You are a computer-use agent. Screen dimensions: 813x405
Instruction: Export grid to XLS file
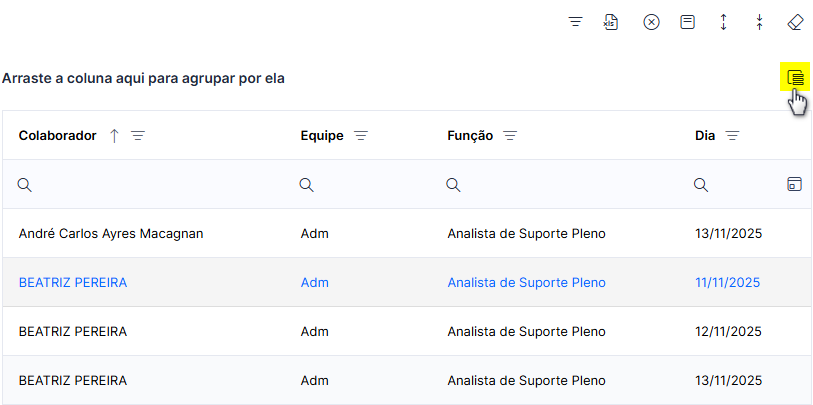point(611,22)
